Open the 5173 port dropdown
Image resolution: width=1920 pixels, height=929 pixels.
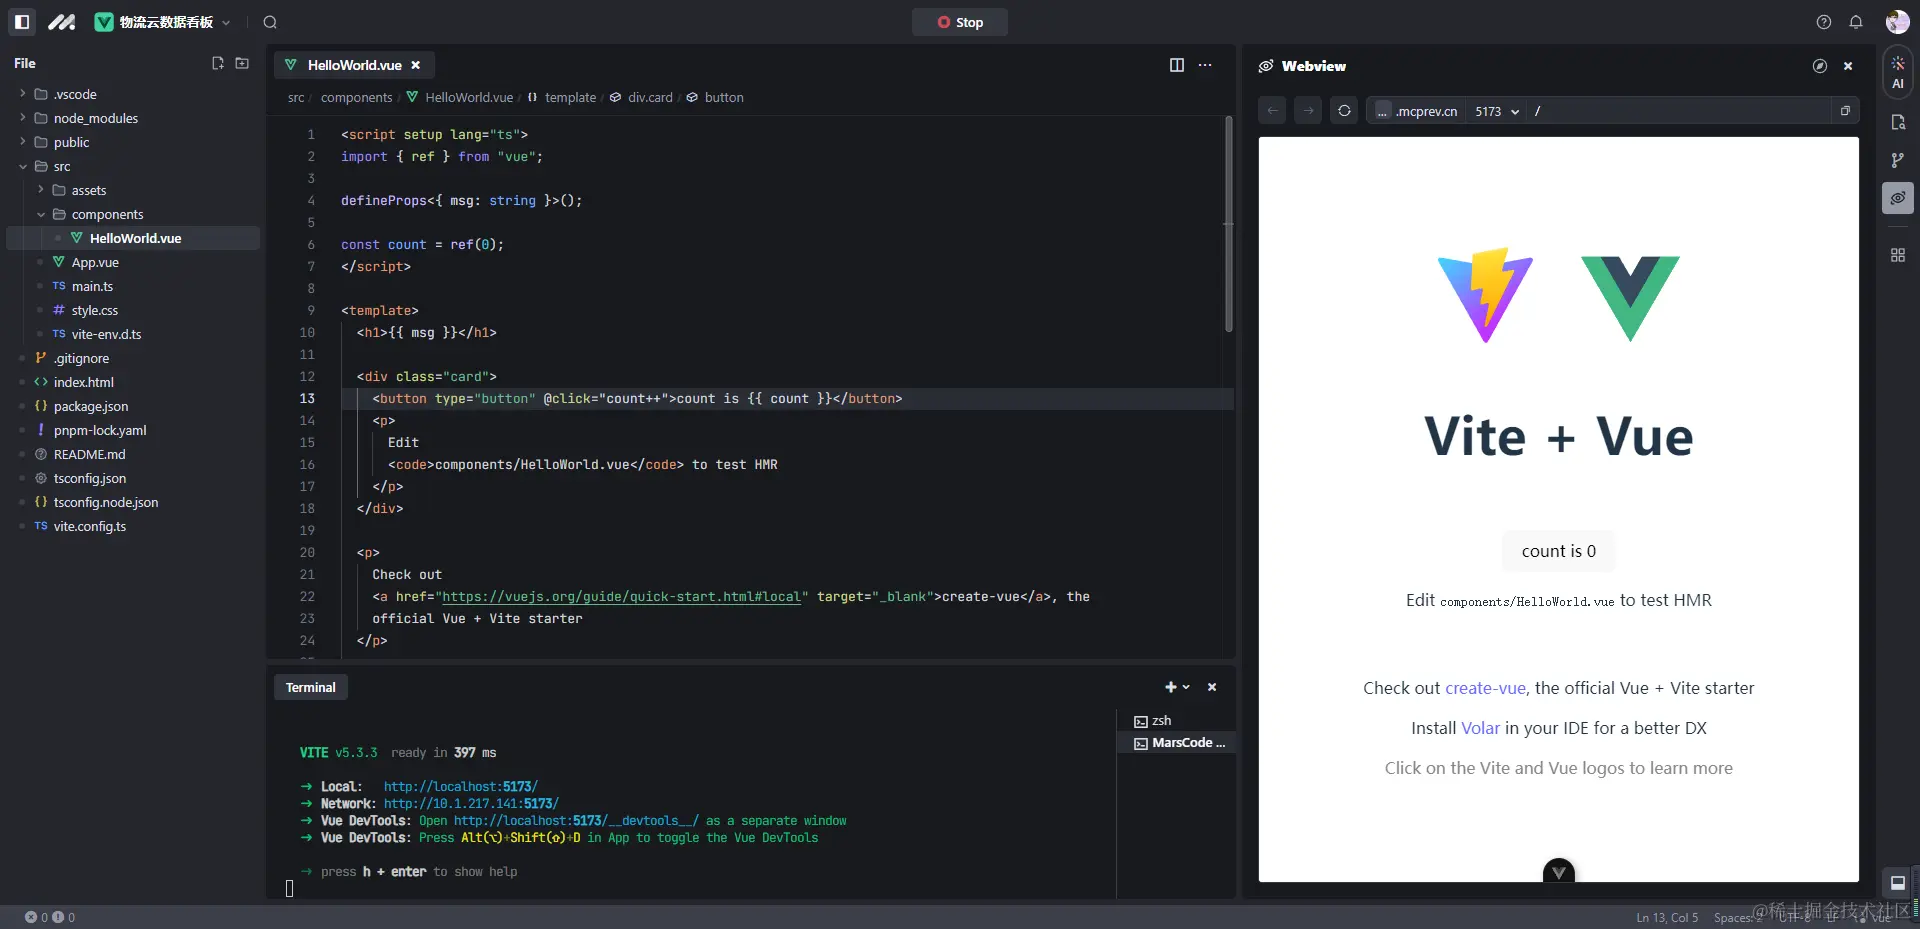click(x=1497, y=111)
